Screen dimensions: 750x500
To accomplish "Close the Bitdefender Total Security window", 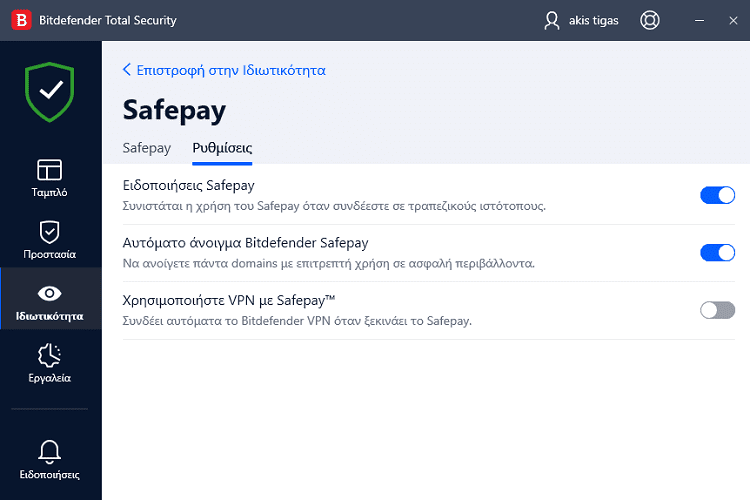I will pos(733,21).
